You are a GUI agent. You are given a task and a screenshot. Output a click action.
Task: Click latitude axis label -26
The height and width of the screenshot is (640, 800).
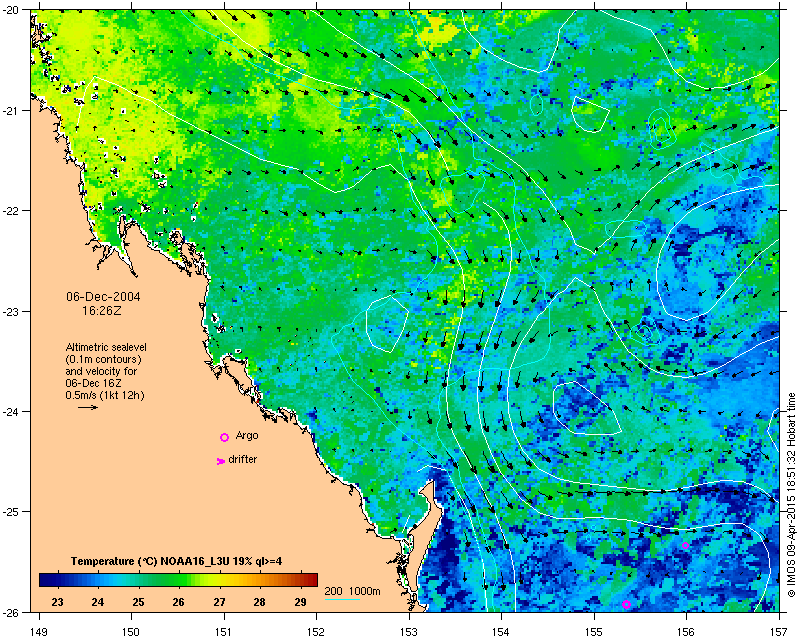click(13, 612)
